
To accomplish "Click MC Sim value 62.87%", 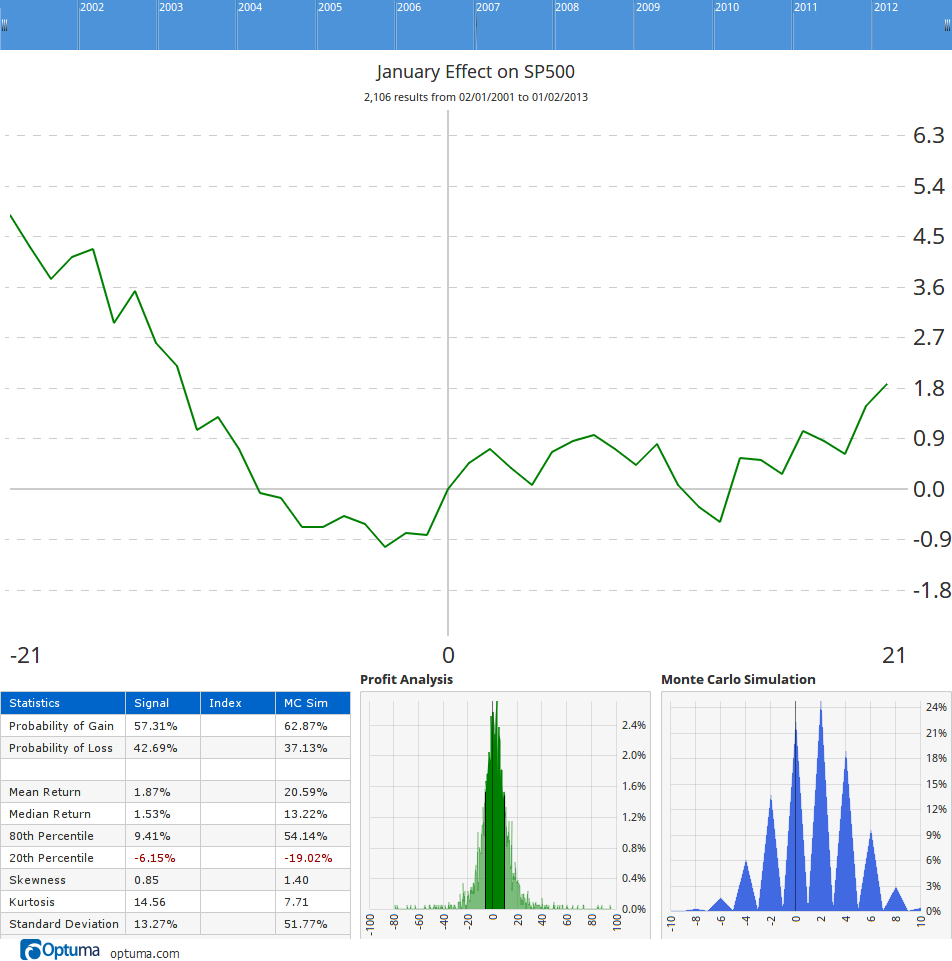I will coord(306,726).
